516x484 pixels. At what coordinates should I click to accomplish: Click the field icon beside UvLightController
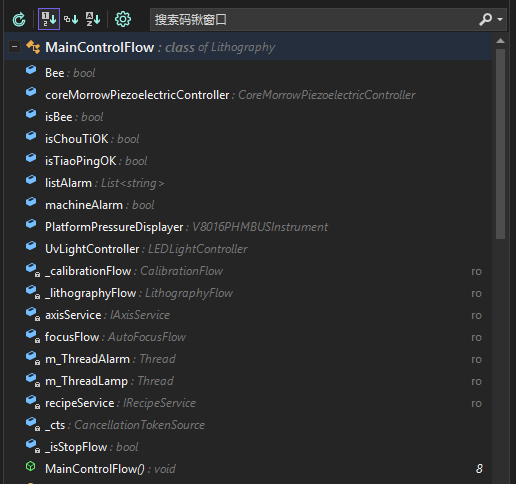click(x=31, y=246)
